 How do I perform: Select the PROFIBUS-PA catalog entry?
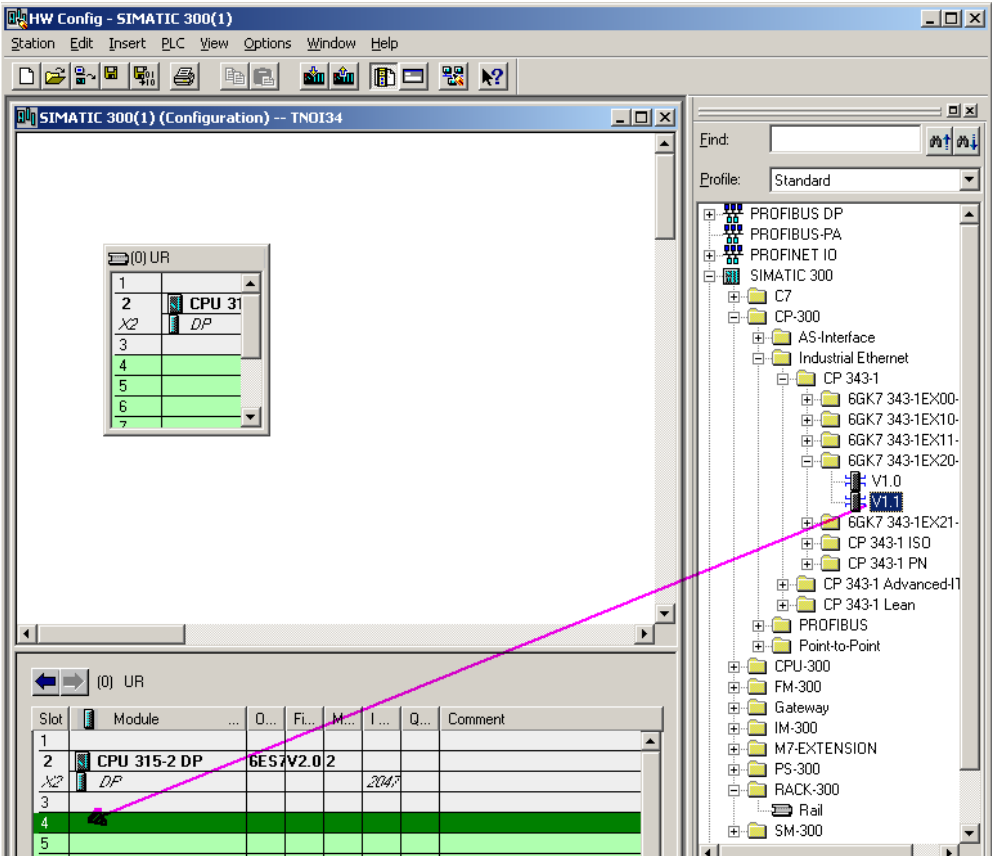(795, 234)
